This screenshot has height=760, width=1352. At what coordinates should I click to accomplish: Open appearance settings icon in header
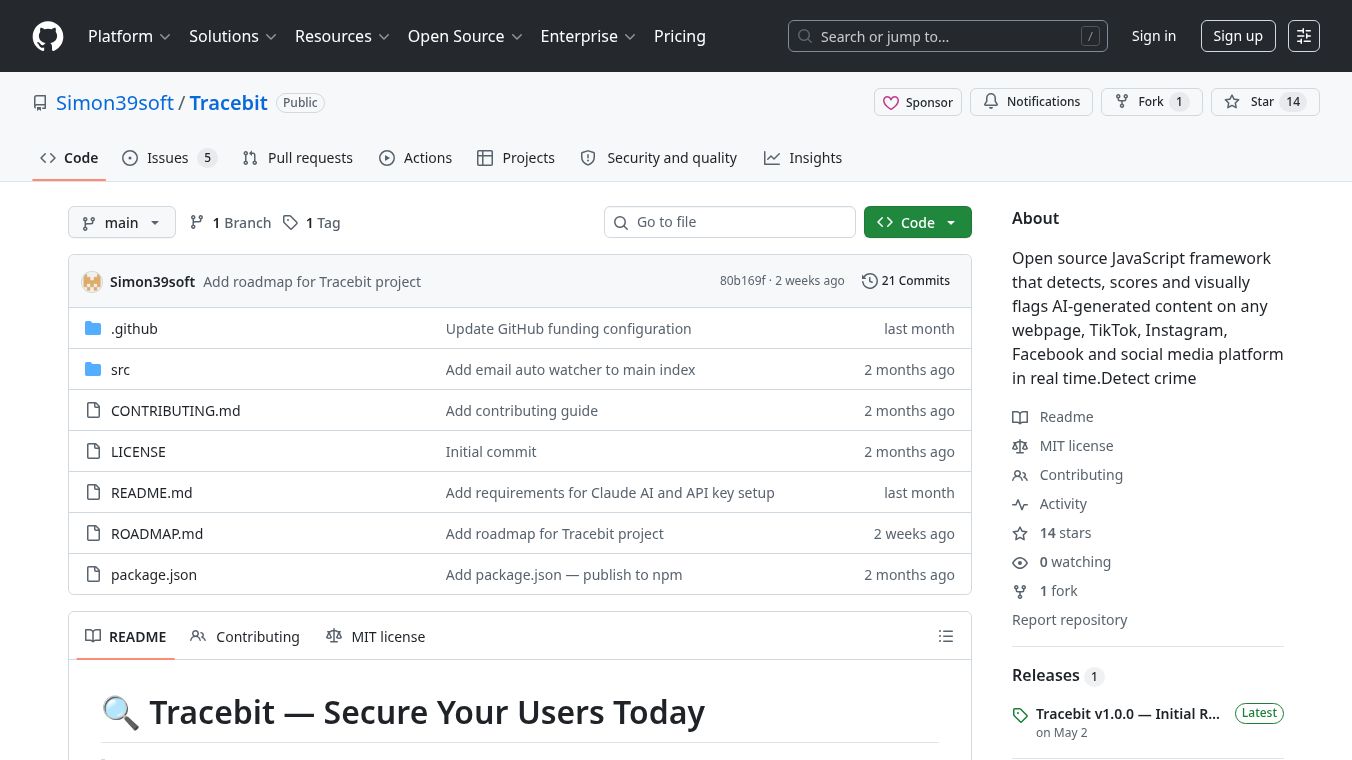1304,36
